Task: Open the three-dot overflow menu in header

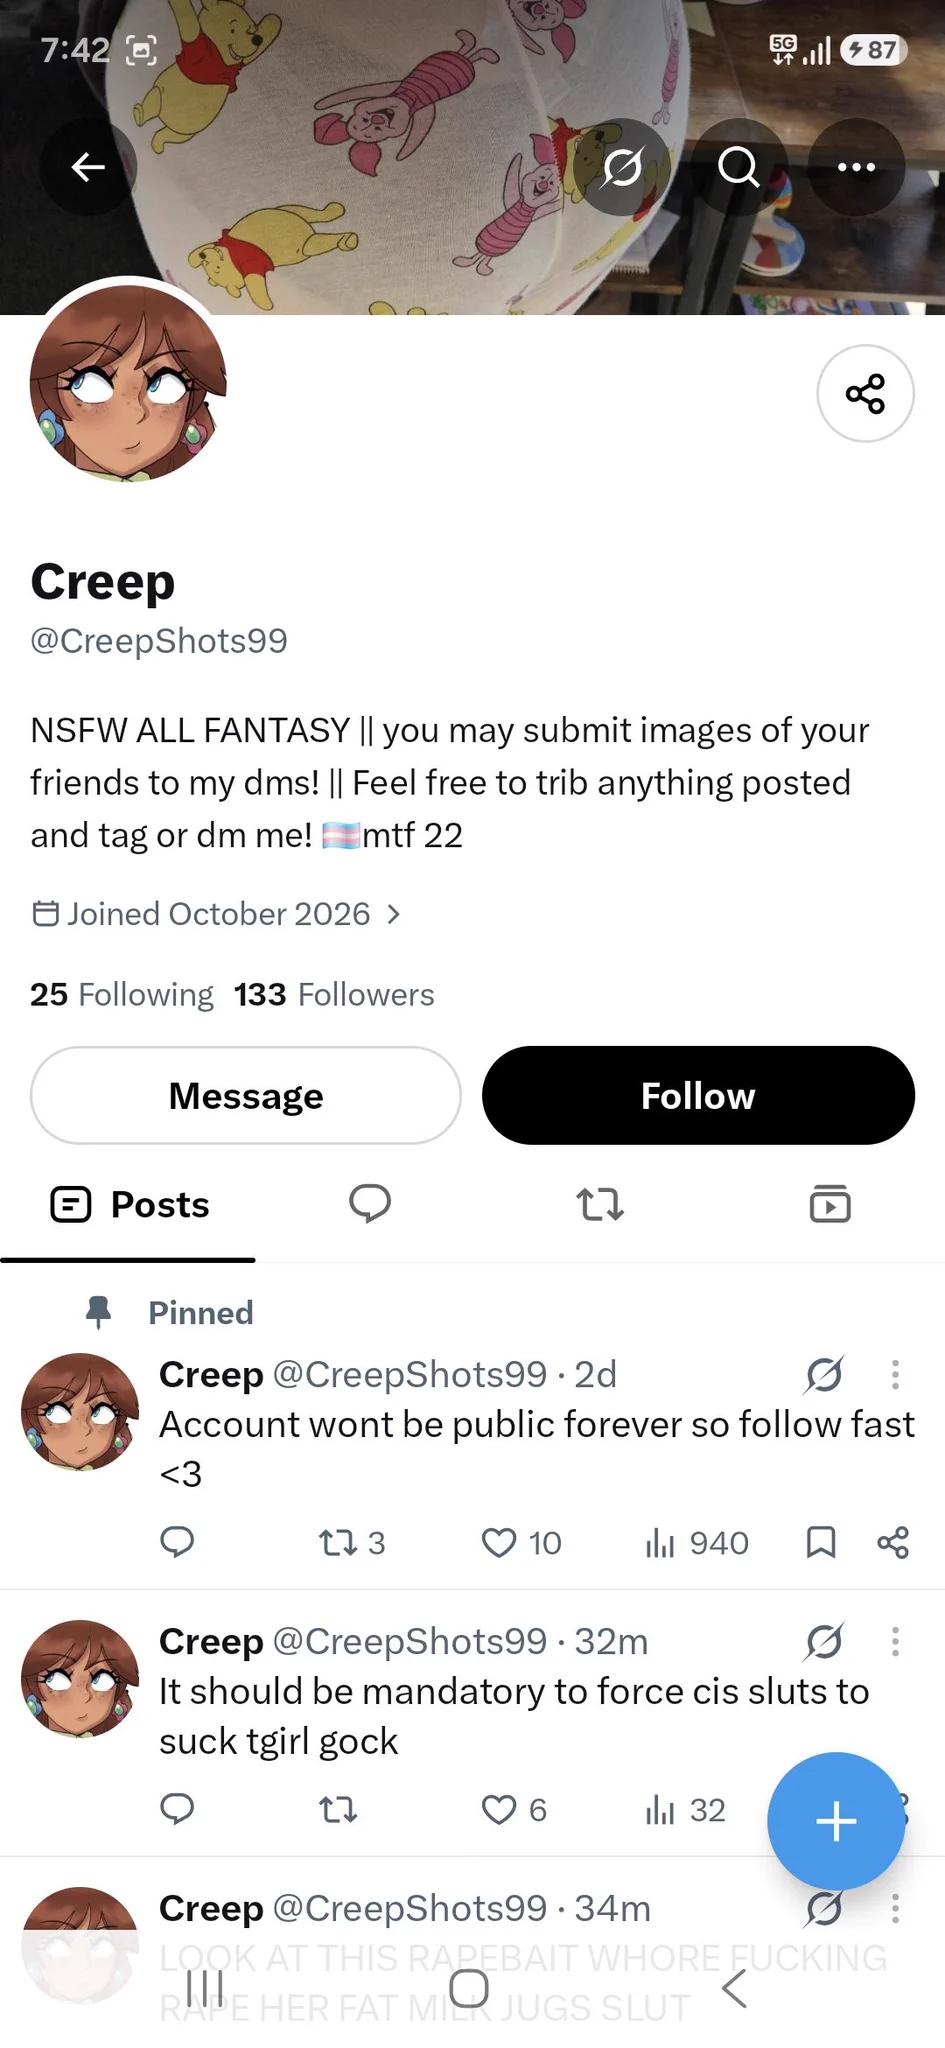Action: pyautogui.click(x=856, y=167)
